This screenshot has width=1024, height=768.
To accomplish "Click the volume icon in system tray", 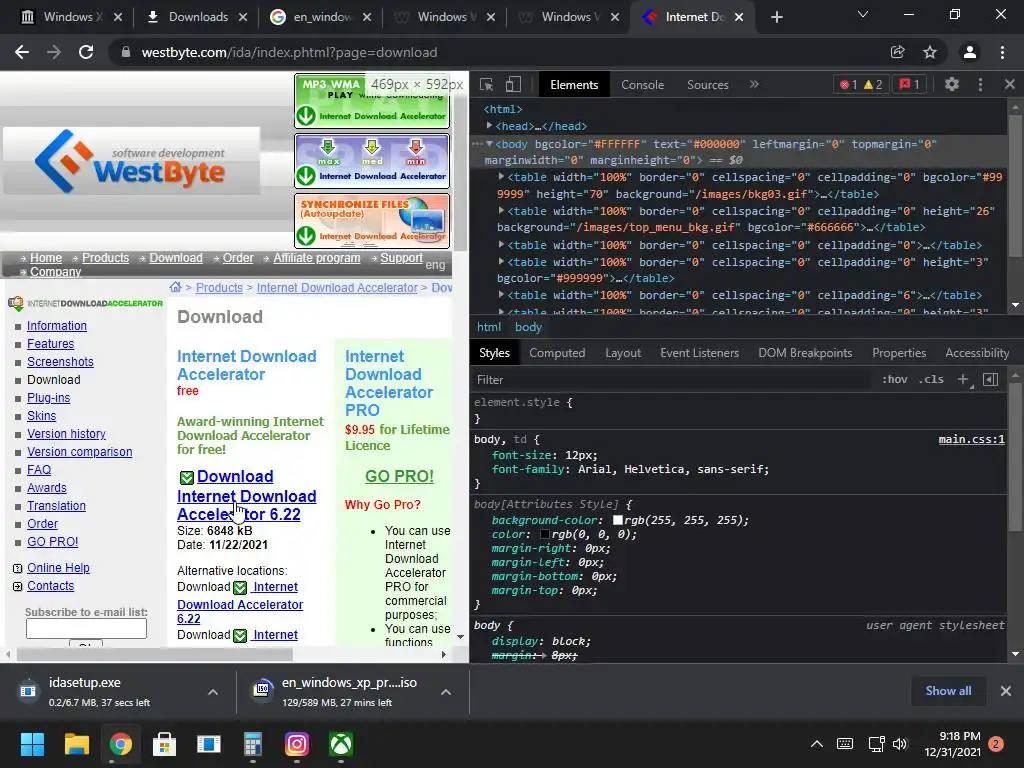I will (x=900, y=744).
